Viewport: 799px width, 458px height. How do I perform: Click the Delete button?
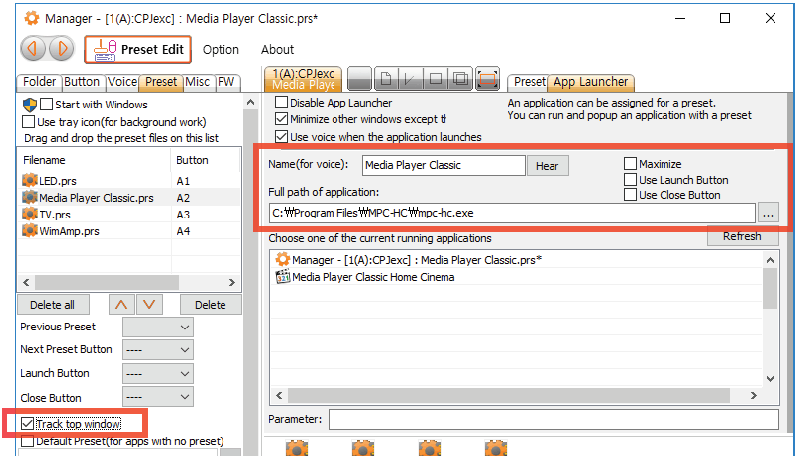[210, 305]
